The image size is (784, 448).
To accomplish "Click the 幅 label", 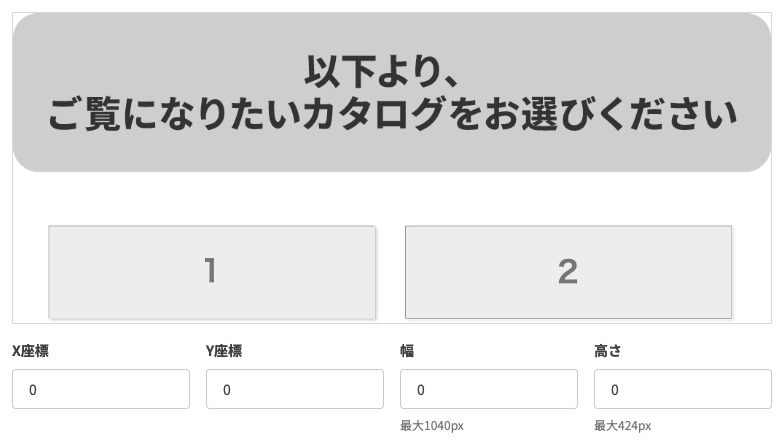I will pyautogui.click(x=407, y=351).
